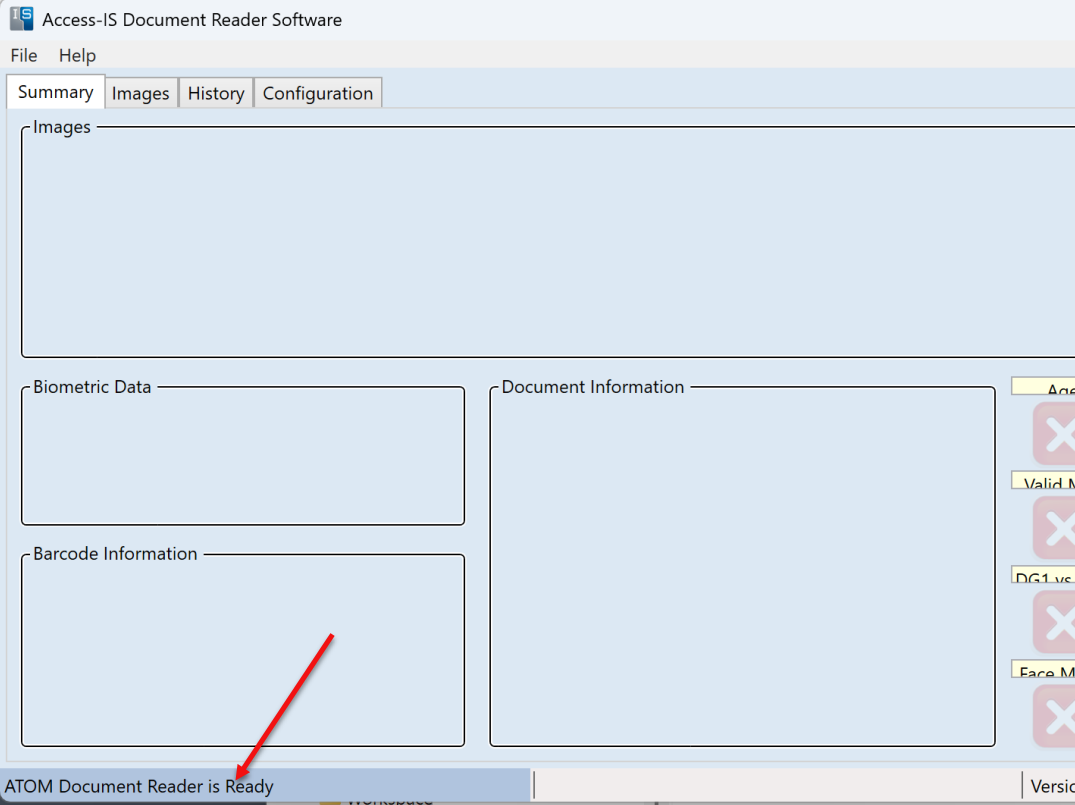This screenshot has width=1075, height=805.
Task: Click the Access-IS application title icon
Action: point(21,19)
